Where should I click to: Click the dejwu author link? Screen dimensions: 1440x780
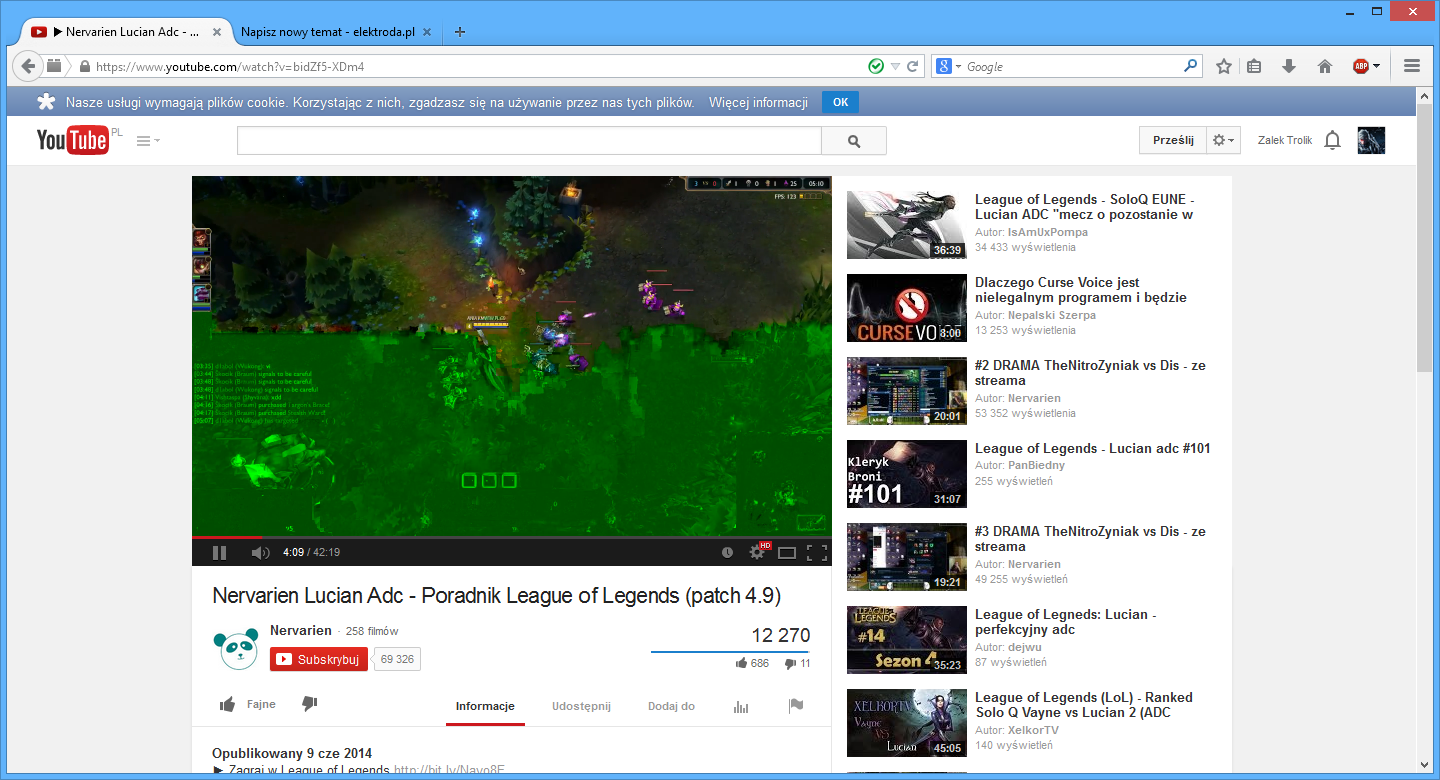(x=1024, y=647)
